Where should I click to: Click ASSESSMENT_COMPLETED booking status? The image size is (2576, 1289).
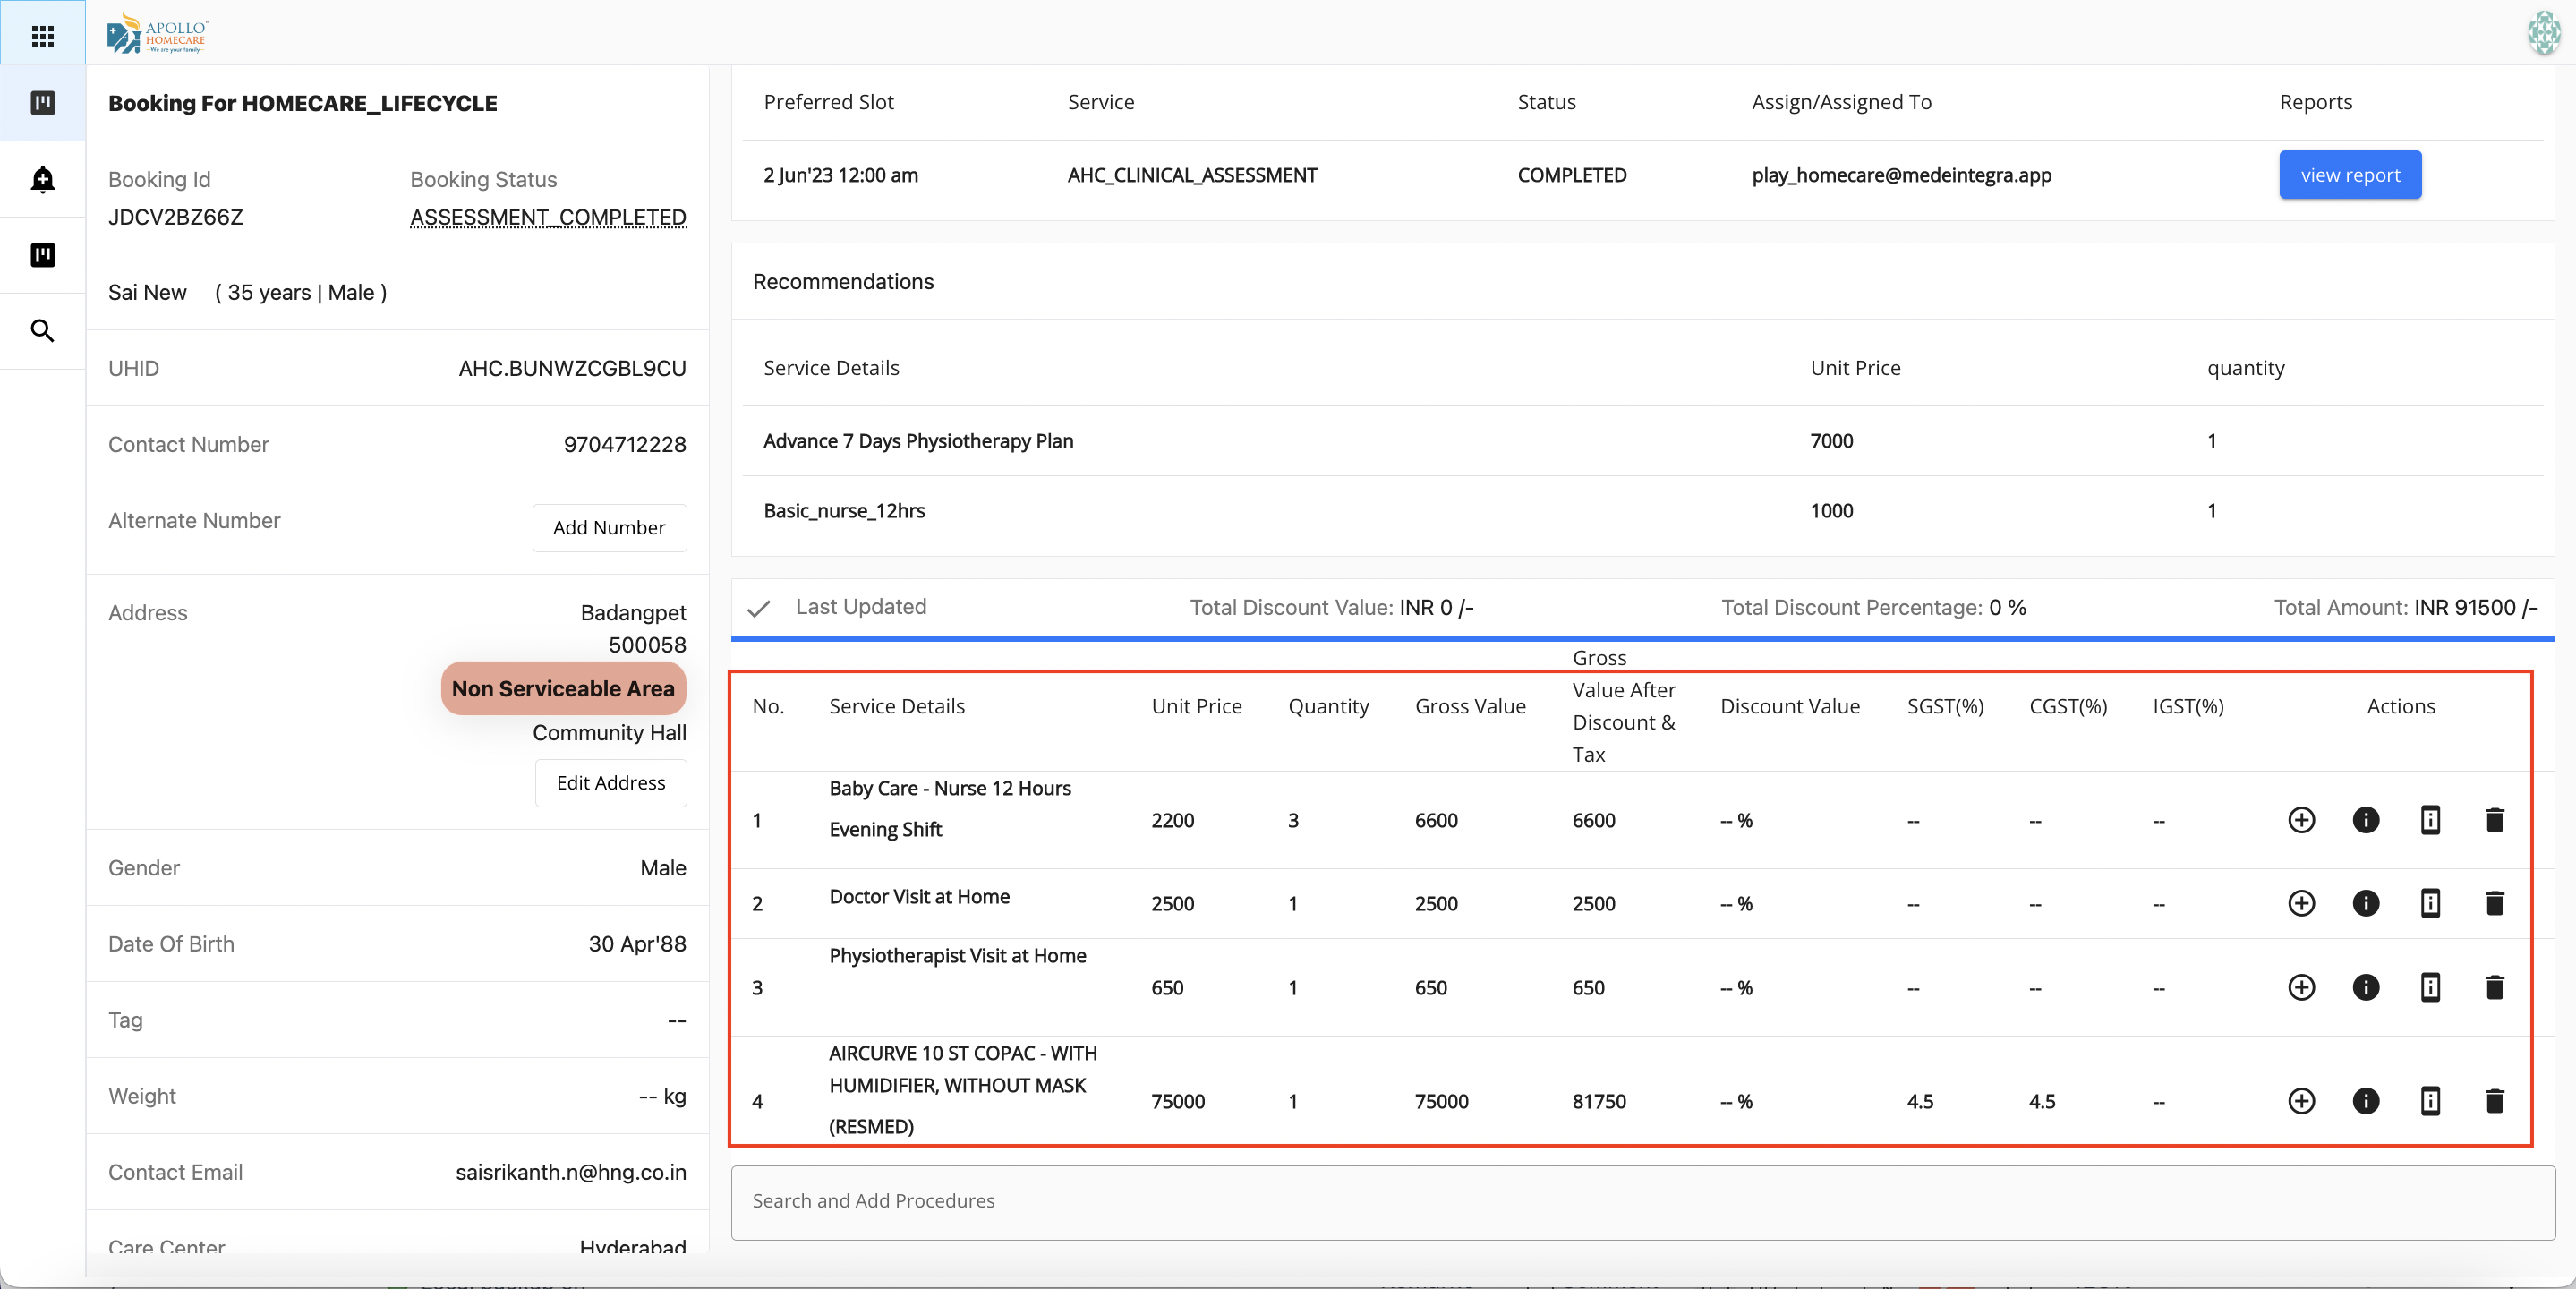pos(548,217)
